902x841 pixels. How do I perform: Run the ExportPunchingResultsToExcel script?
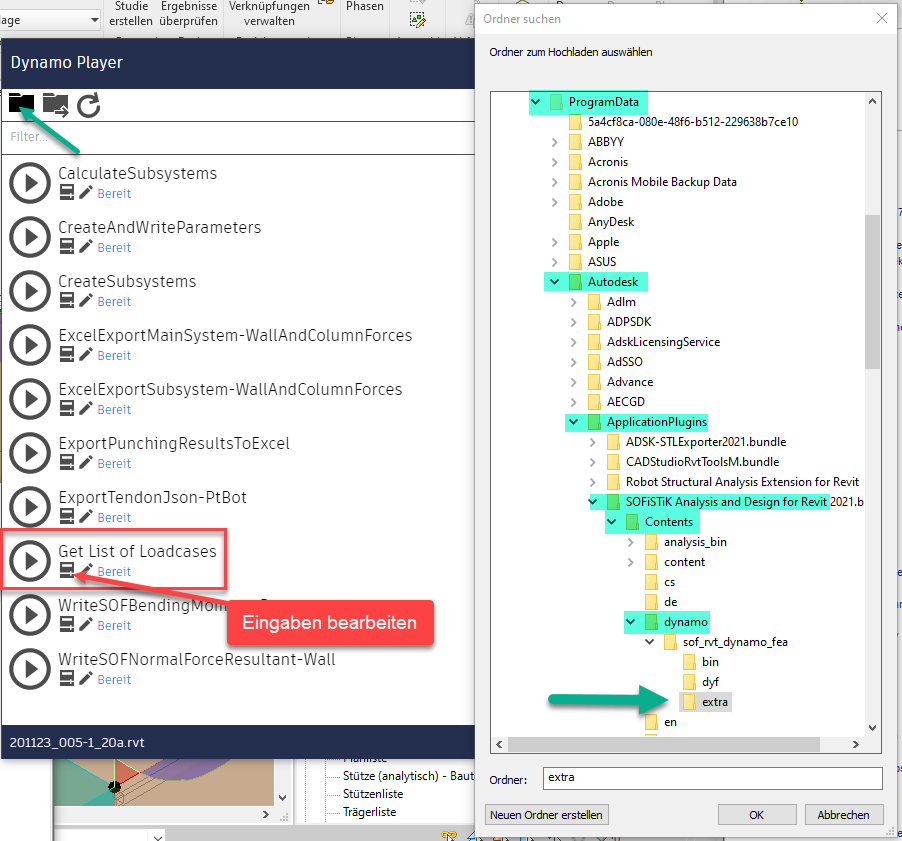click(31, 453)
